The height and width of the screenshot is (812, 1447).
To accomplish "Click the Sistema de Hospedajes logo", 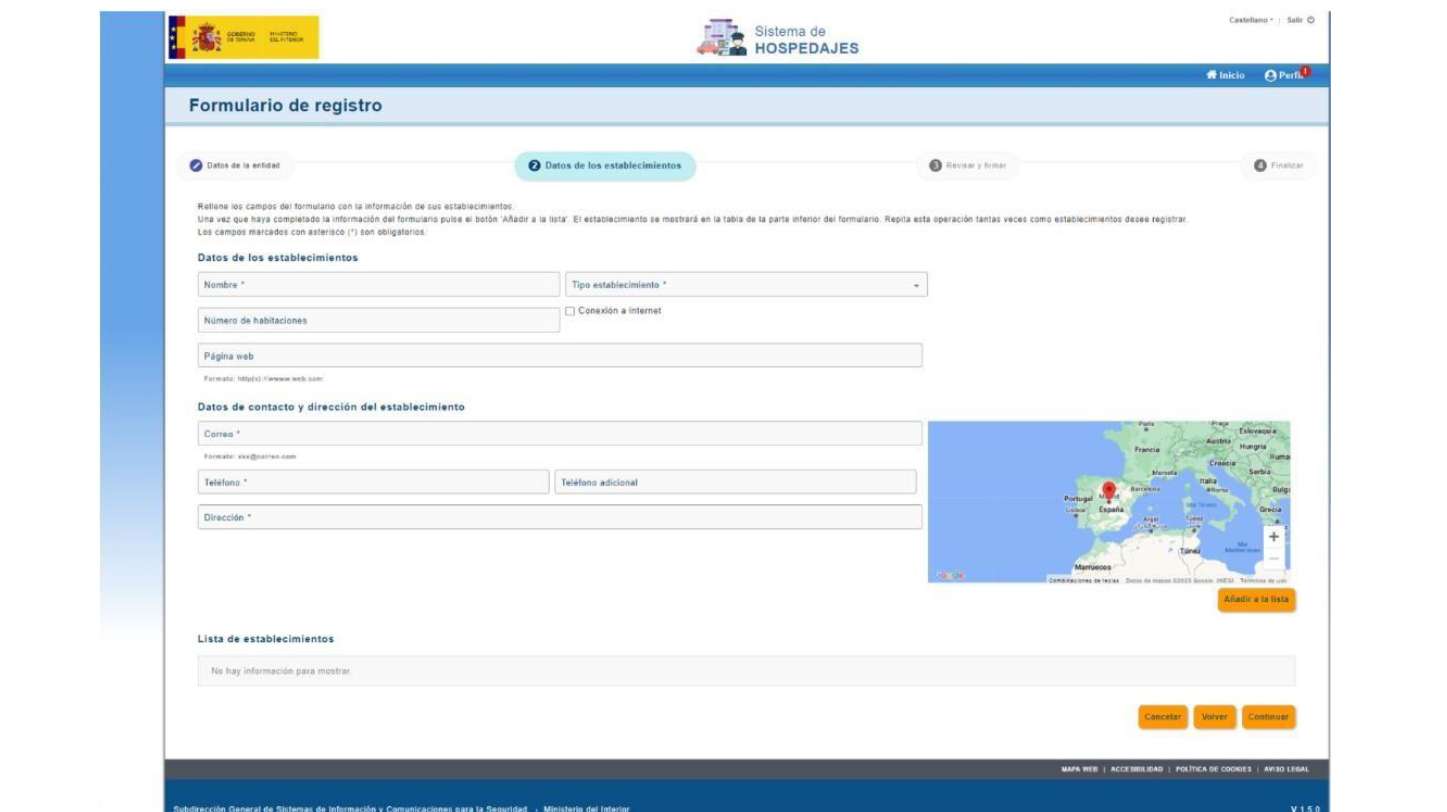I will 777,39.
